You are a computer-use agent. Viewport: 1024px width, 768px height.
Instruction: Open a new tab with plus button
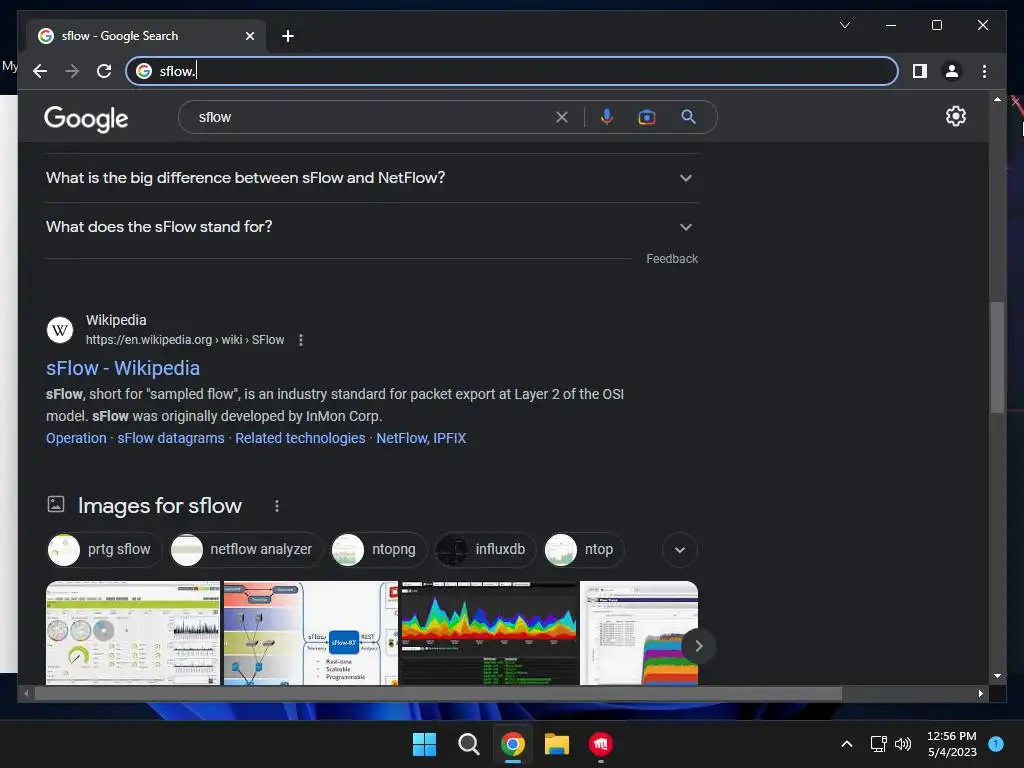coord(287,36)
